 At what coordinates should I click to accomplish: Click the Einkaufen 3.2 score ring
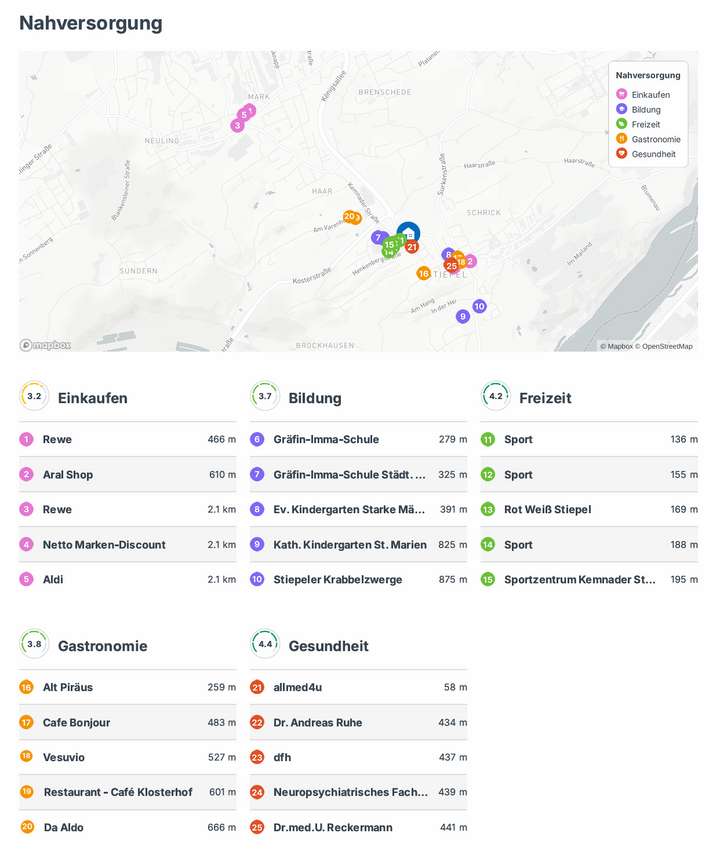pyautogui.click(x=34, y=396)
